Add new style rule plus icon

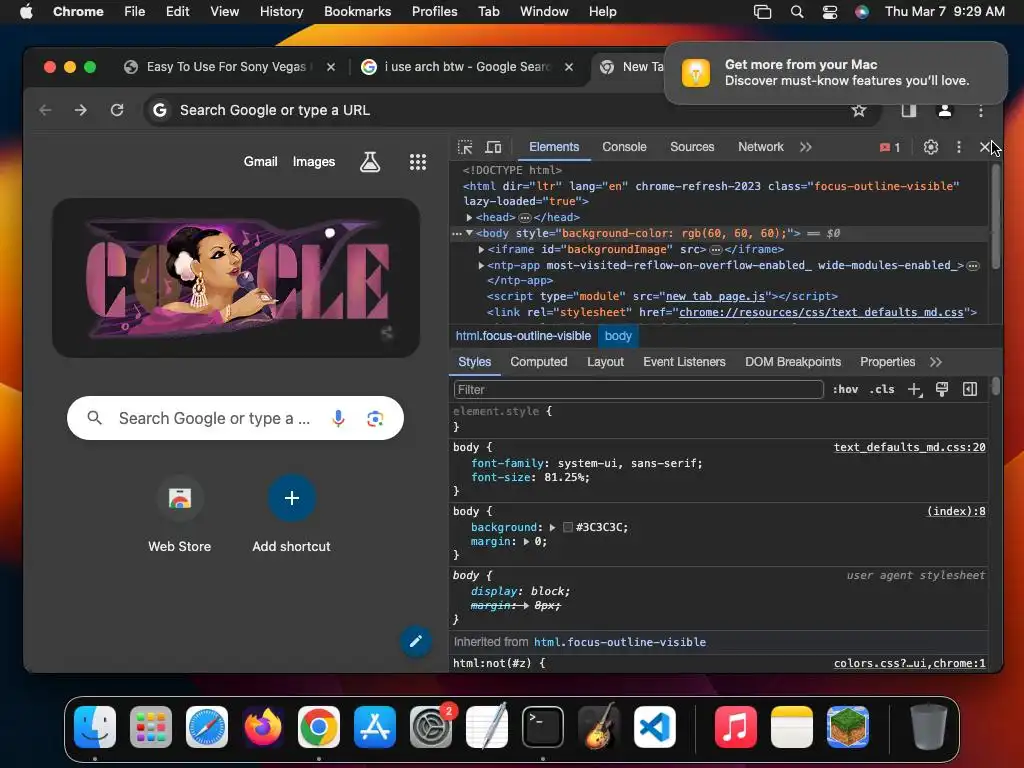point(914,390)
